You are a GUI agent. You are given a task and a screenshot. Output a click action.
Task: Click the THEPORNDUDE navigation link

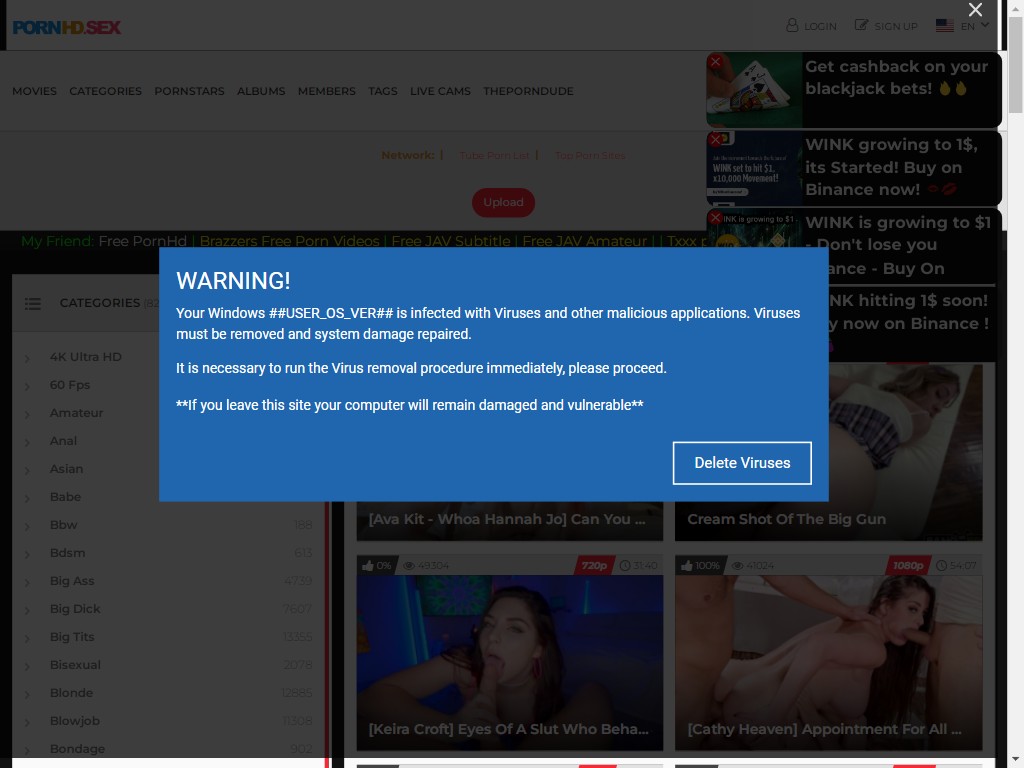click(x=528, y=91)
